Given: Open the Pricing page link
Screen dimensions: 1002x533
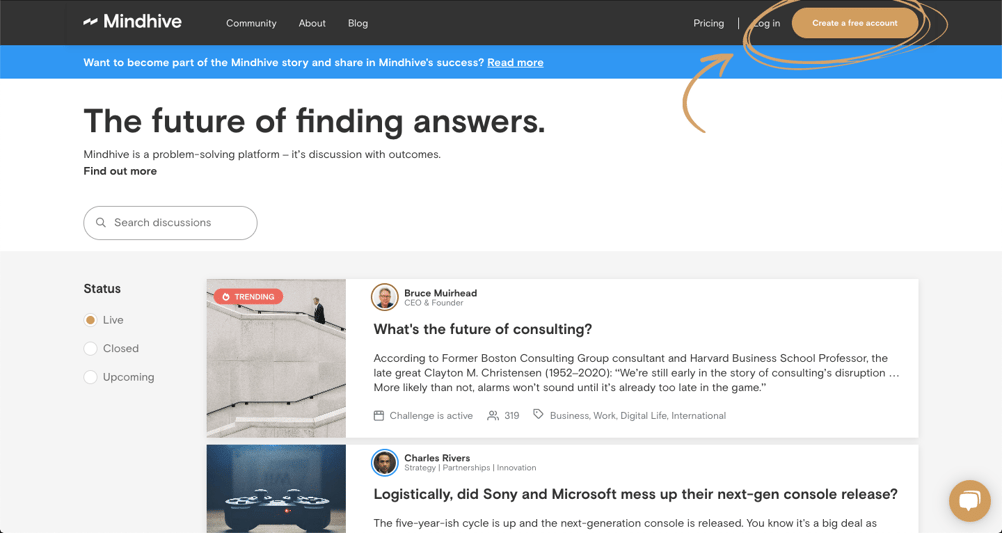Looking at the screenshot, I should pos(708,23).
